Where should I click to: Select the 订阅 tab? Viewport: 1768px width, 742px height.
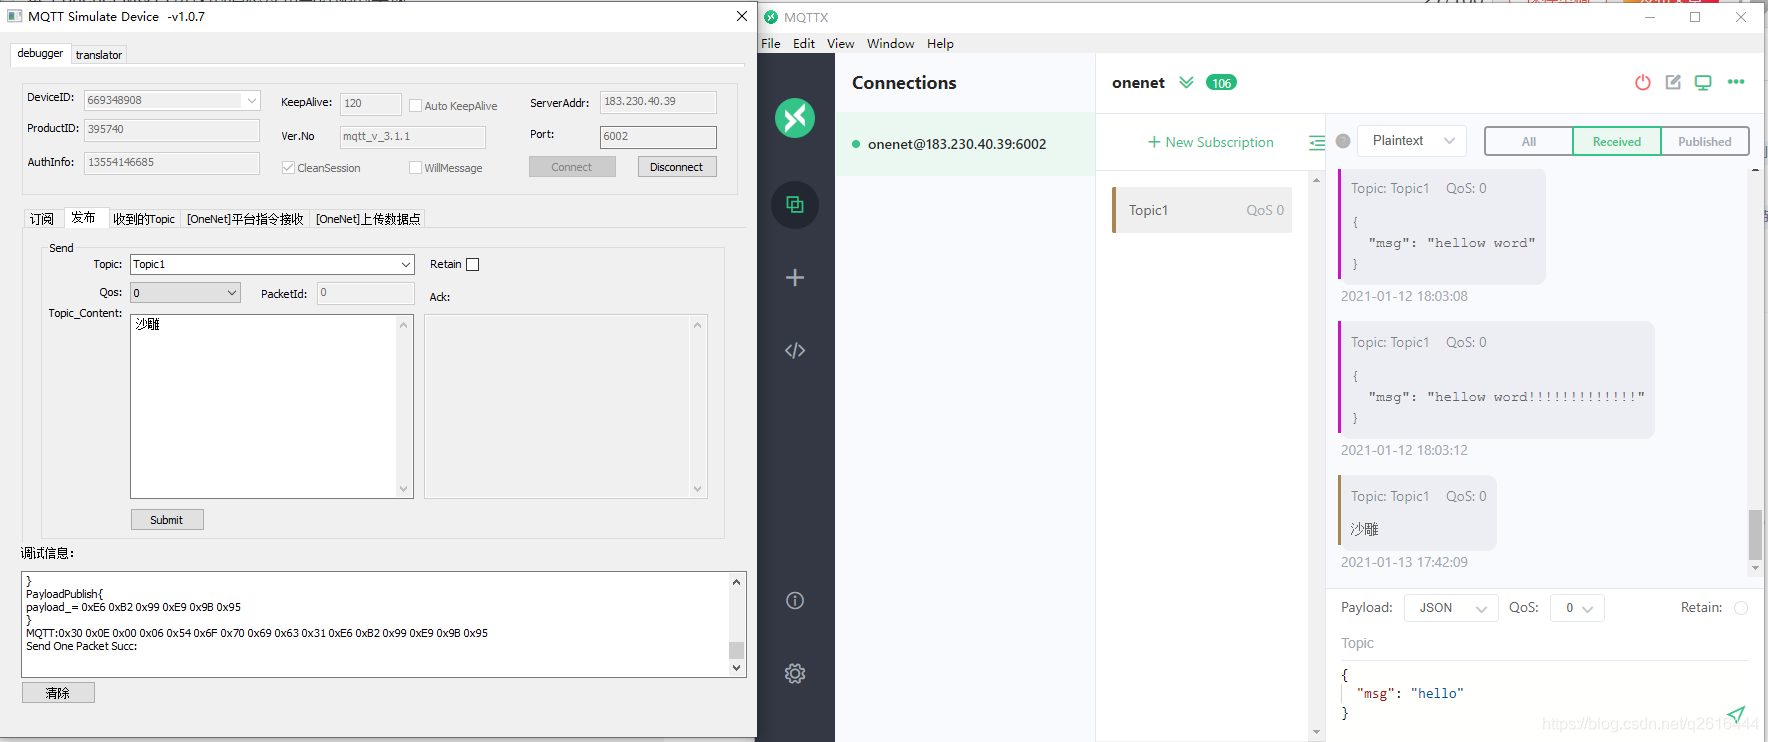pos(42,219)
